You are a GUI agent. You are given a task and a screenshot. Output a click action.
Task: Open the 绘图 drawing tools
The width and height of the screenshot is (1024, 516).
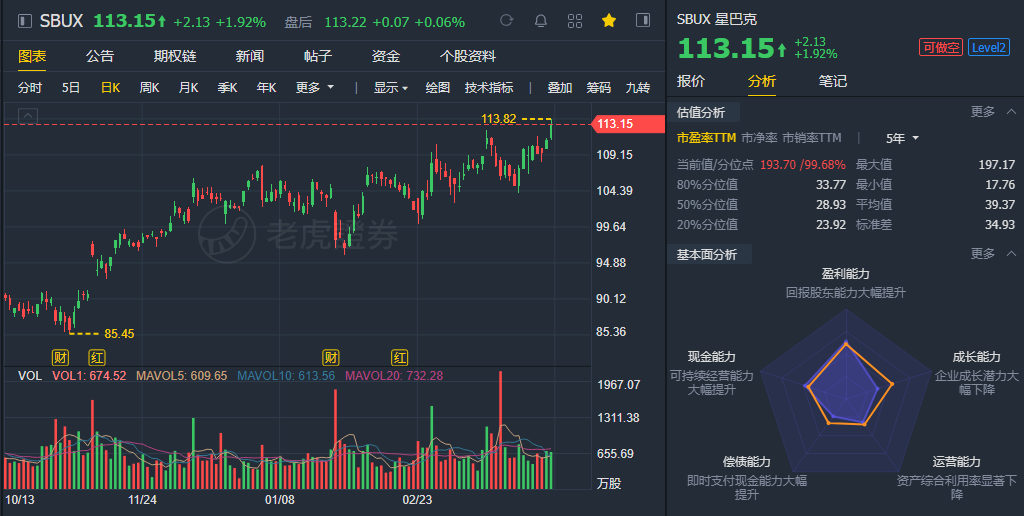pos(438,88)
